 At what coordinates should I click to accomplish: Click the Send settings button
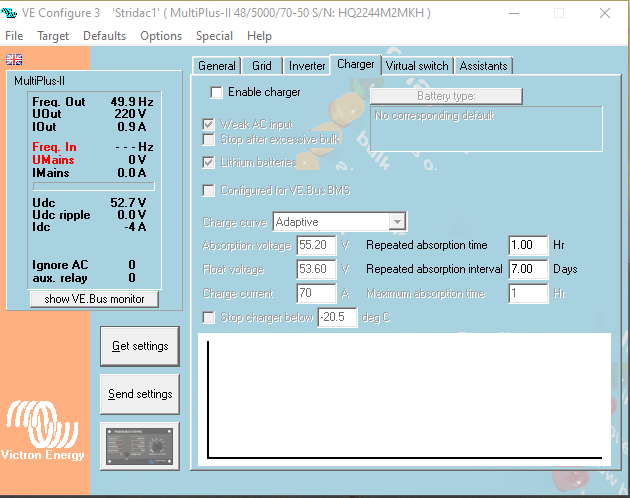coord(140,394)
